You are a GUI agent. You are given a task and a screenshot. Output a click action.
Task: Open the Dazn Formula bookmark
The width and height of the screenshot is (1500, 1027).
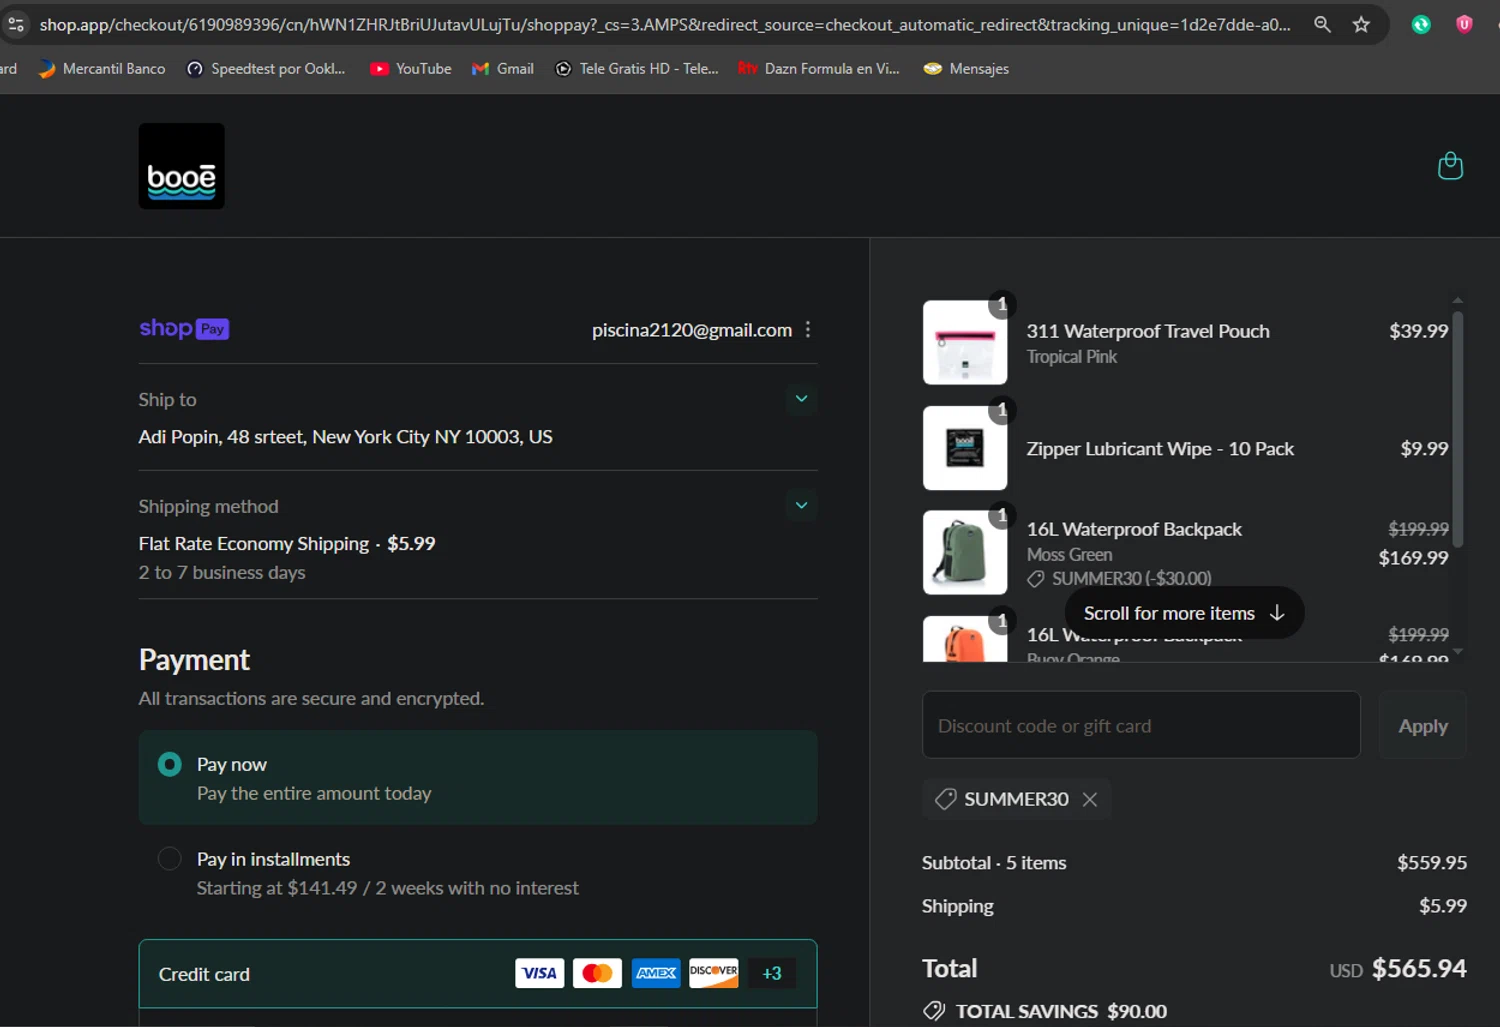coord(819,68)
